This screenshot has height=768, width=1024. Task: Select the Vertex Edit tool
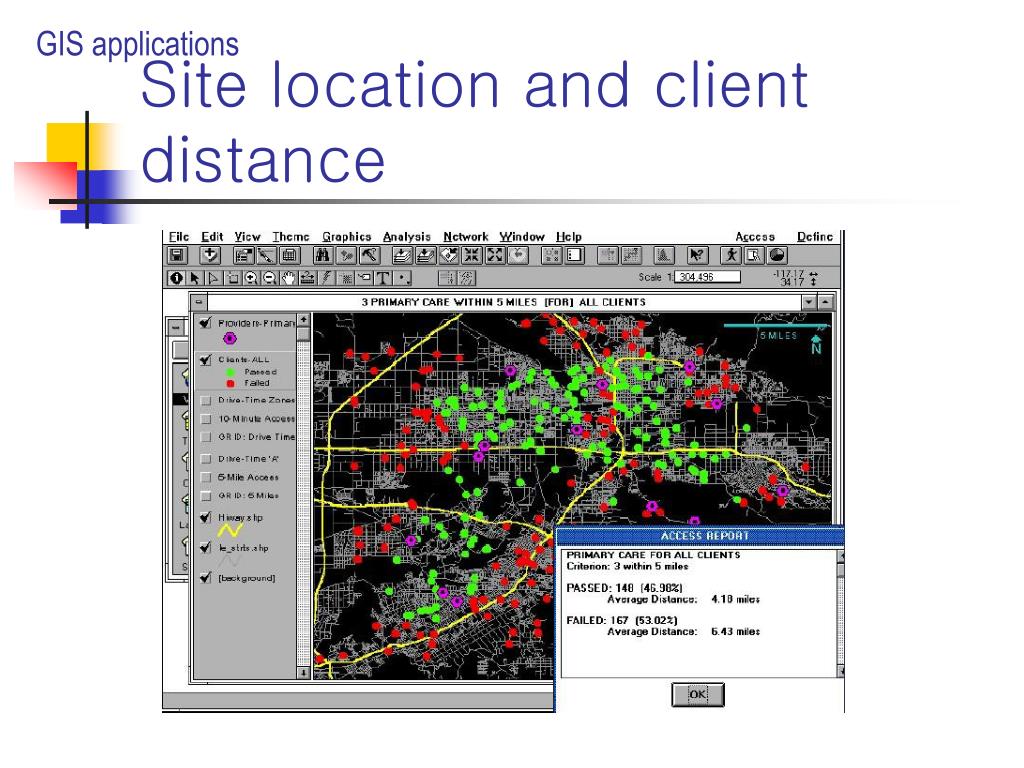[213, 278]
